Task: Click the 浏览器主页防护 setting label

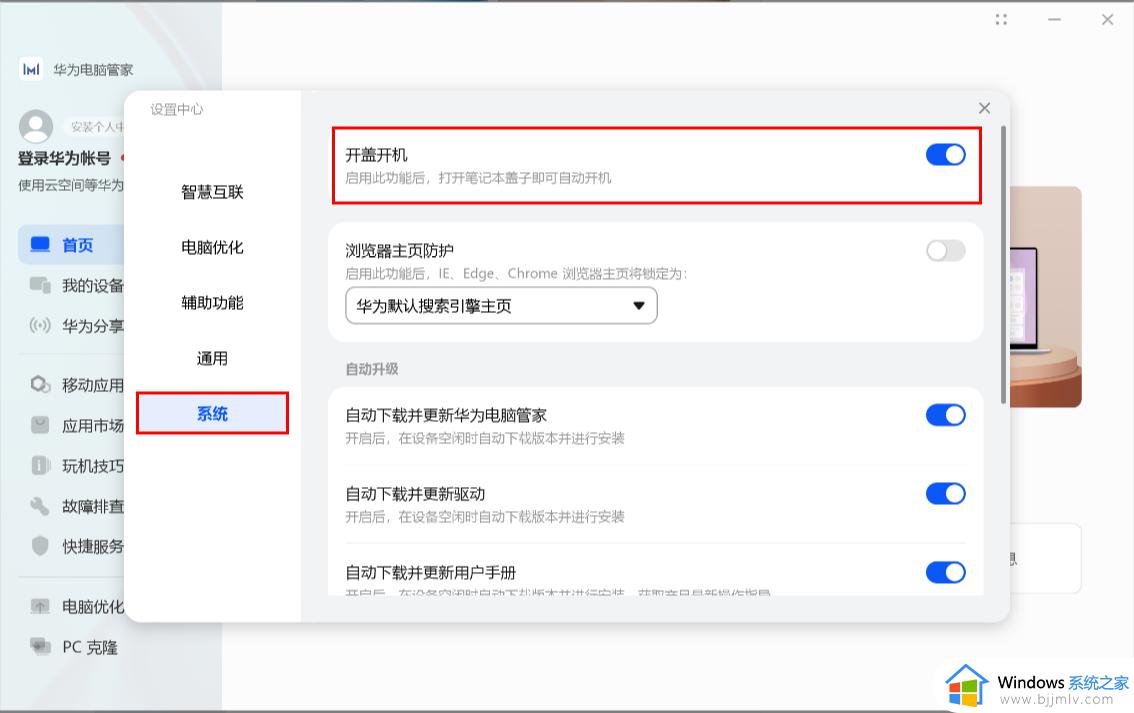Action: tap(399, 251)
